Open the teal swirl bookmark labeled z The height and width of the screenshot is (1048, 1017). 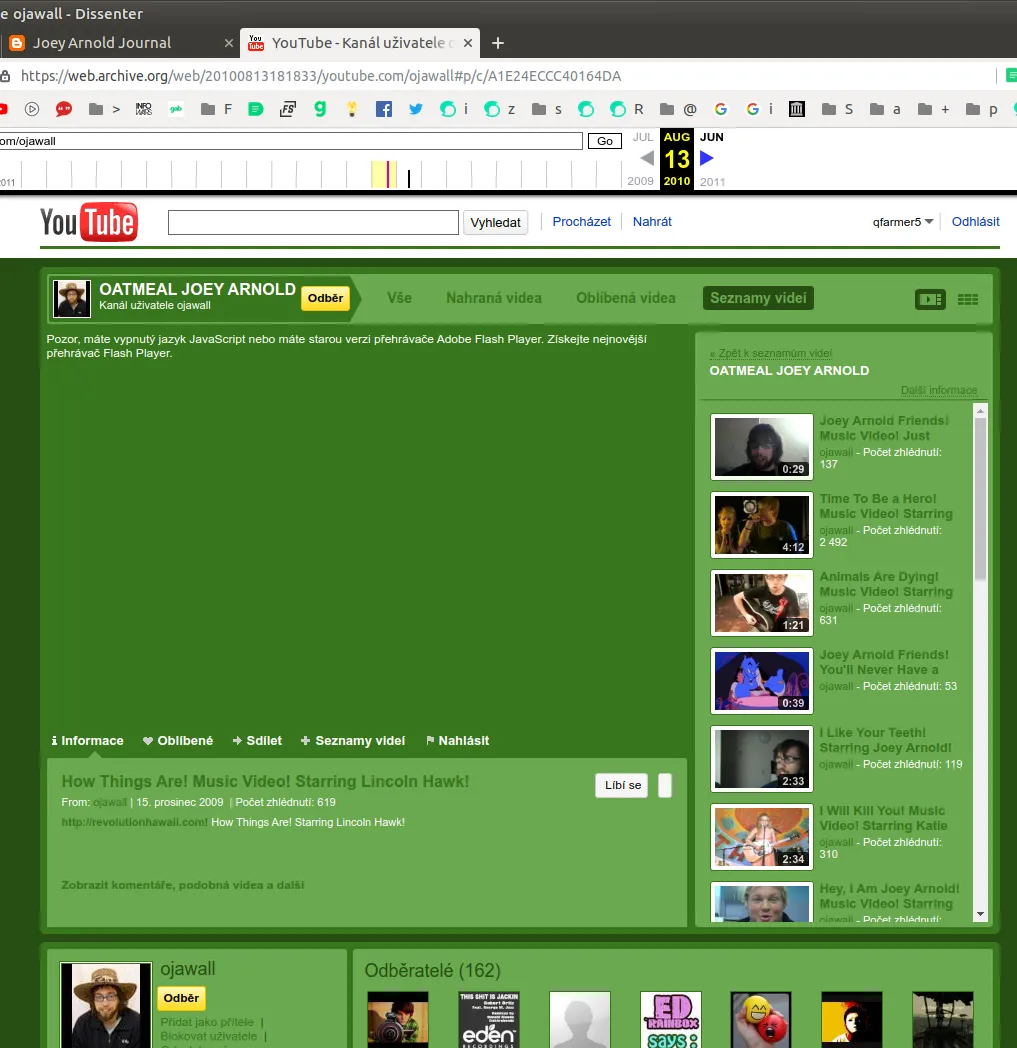[x=499, y=109]
